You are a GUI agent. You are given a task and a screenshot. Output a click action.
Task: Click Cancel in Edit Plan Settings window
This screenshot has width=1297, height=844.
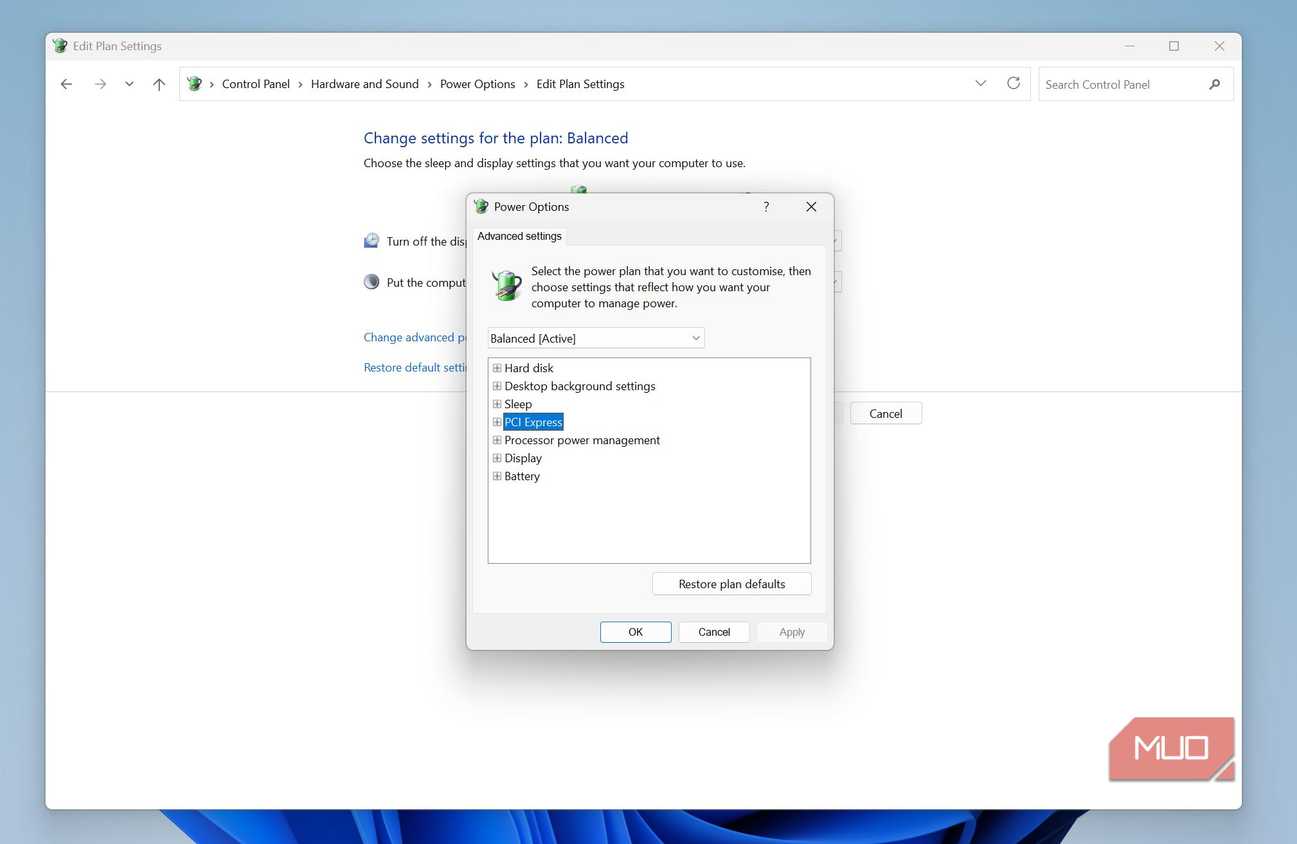click(x=886, y=413)
